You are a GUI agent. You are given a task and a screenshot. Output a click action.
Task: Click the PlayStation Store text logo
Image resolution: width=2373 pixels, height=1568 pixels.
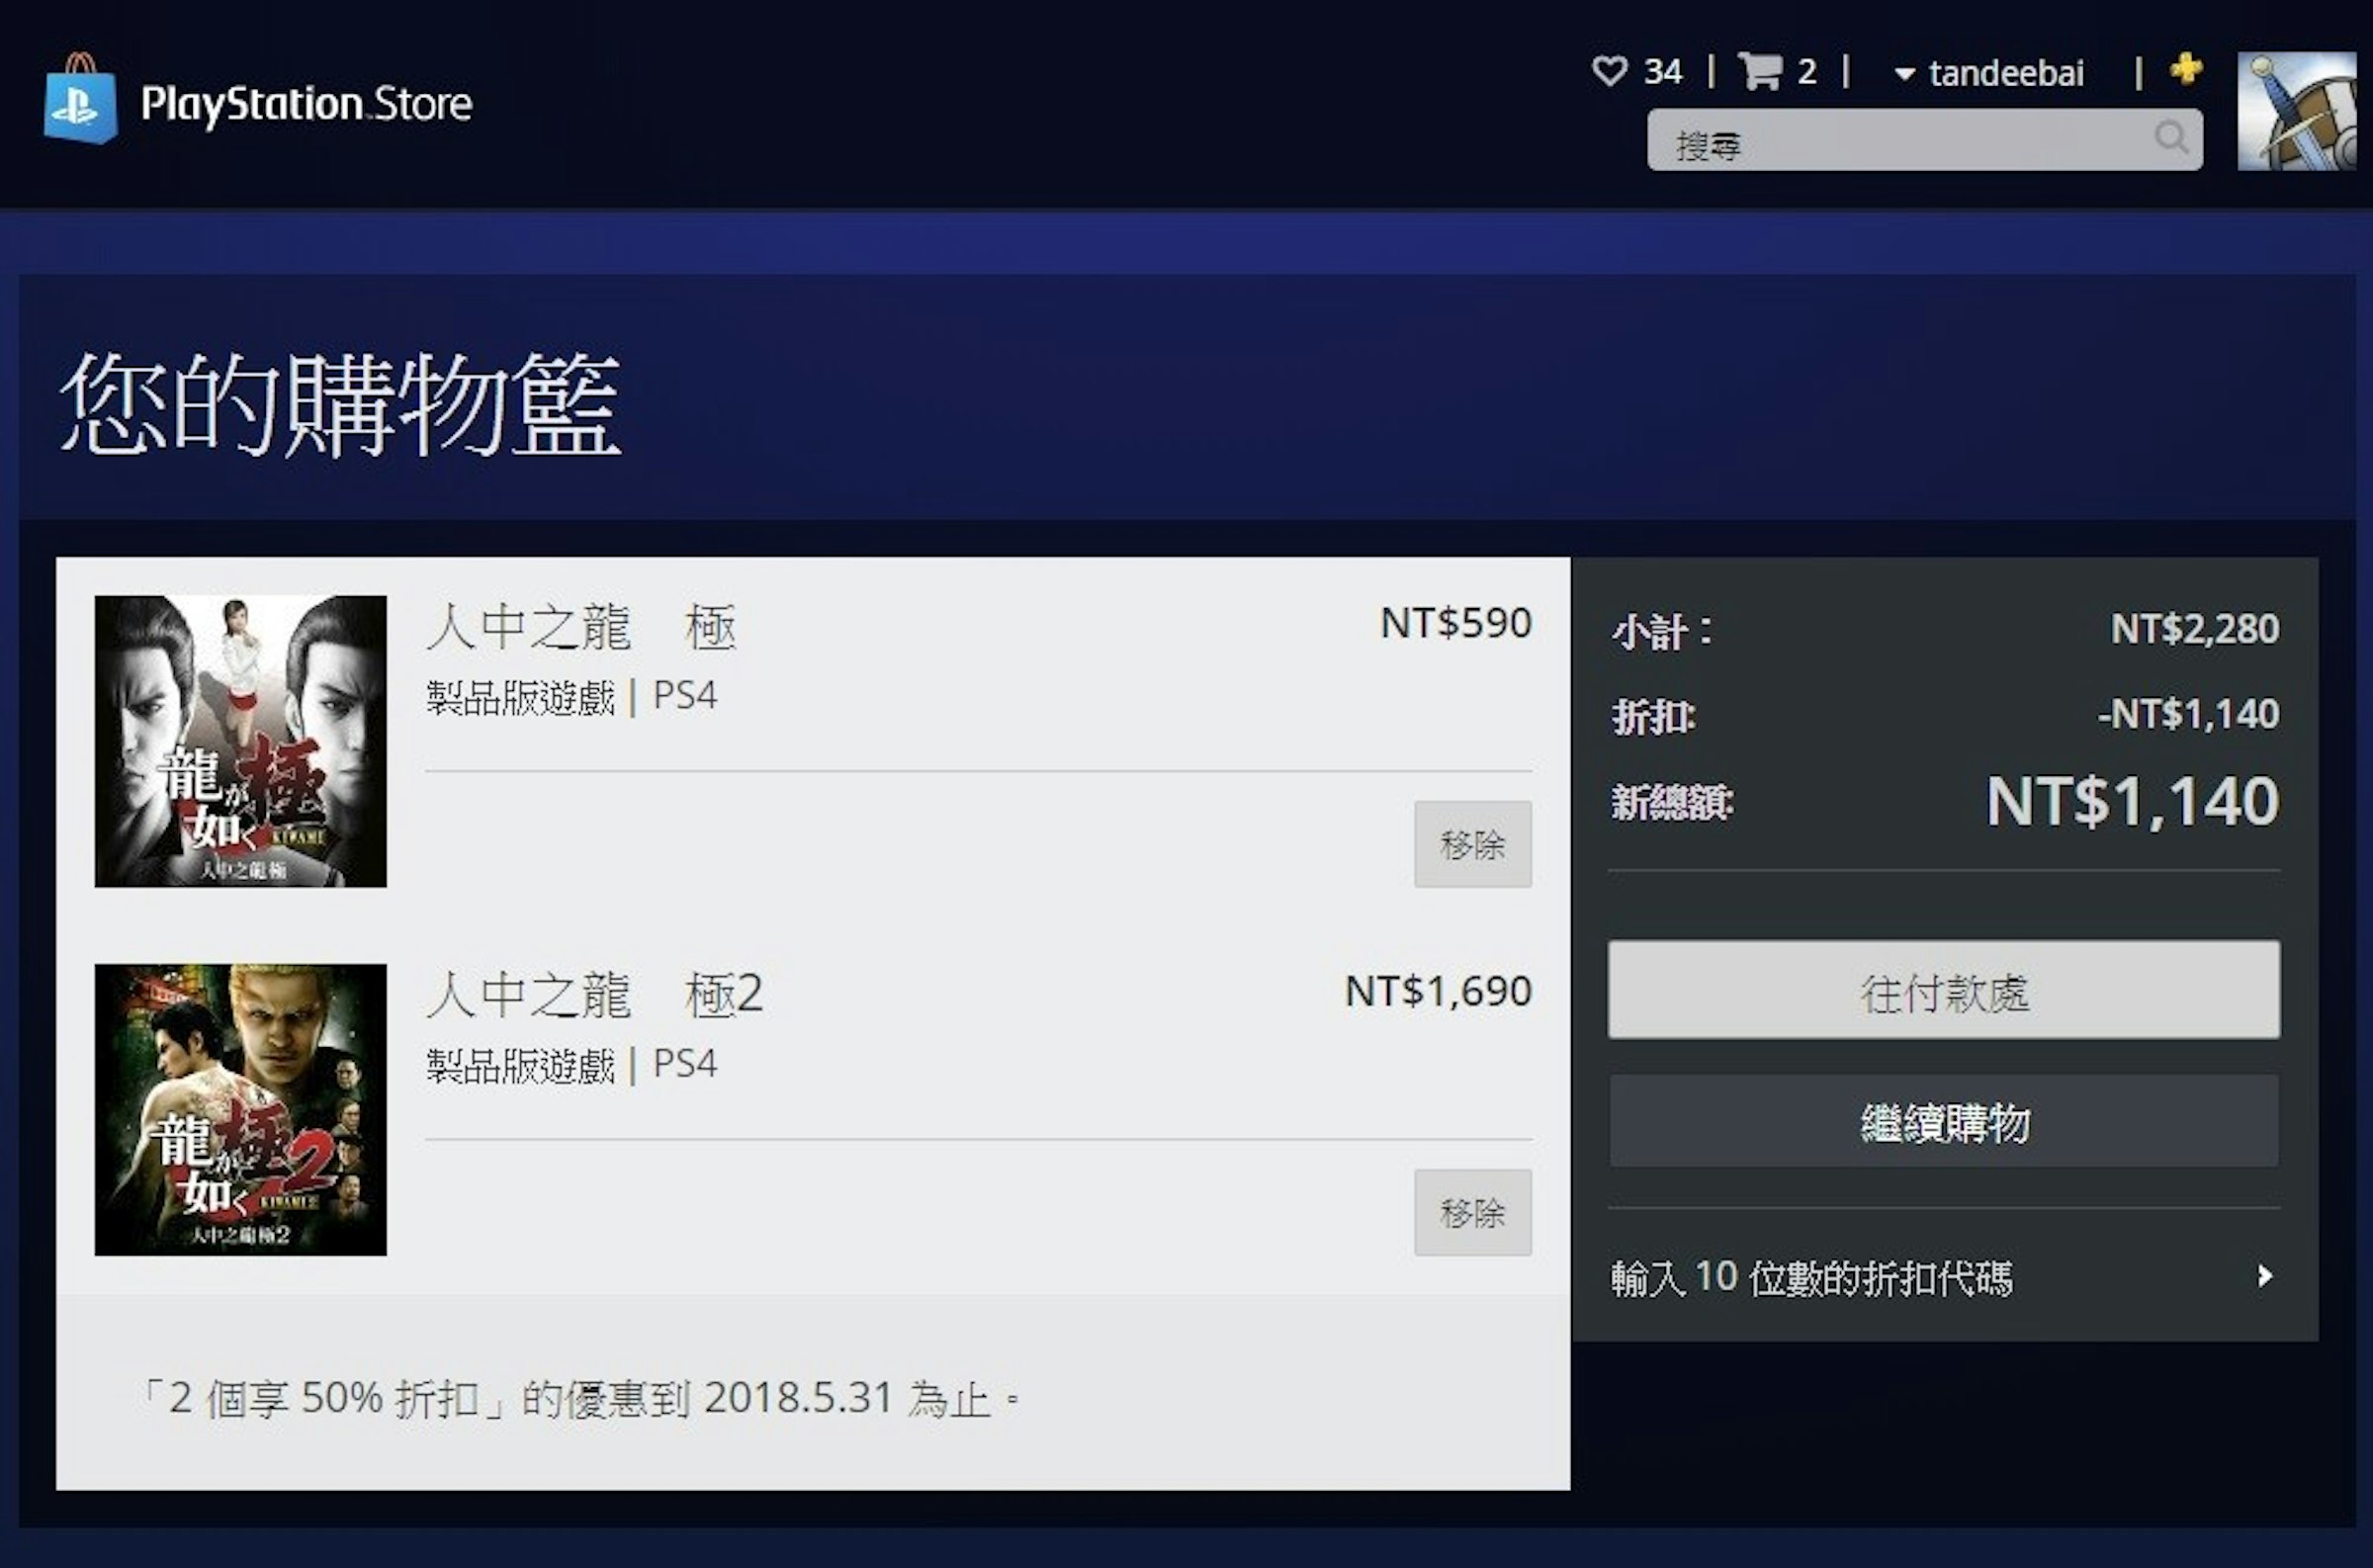coord(306,104)
